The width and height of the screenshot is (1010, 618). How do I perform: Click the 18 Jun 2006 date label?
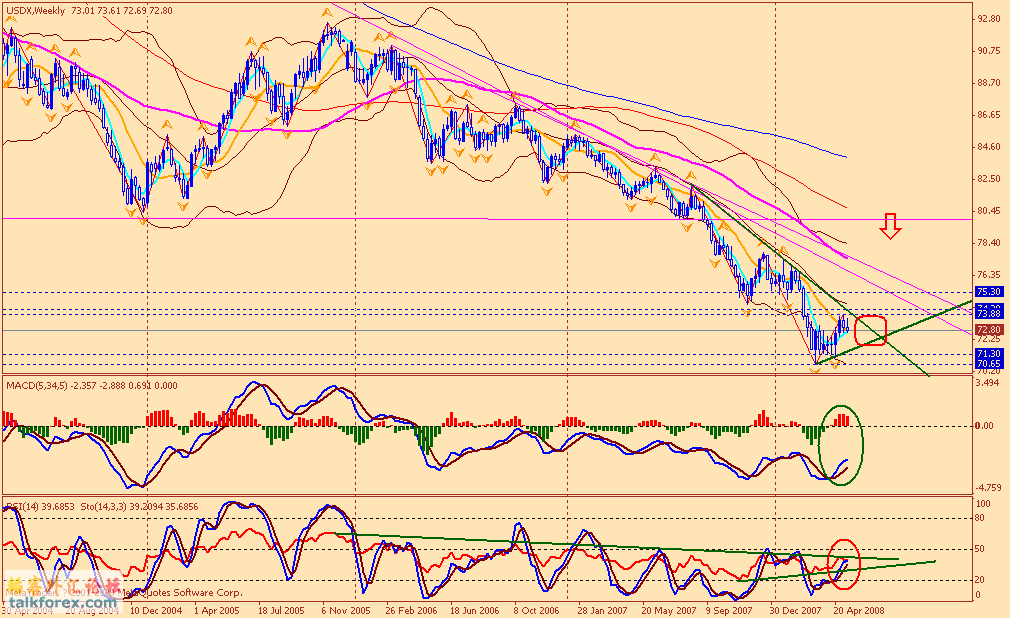click(x=475, y=610)
